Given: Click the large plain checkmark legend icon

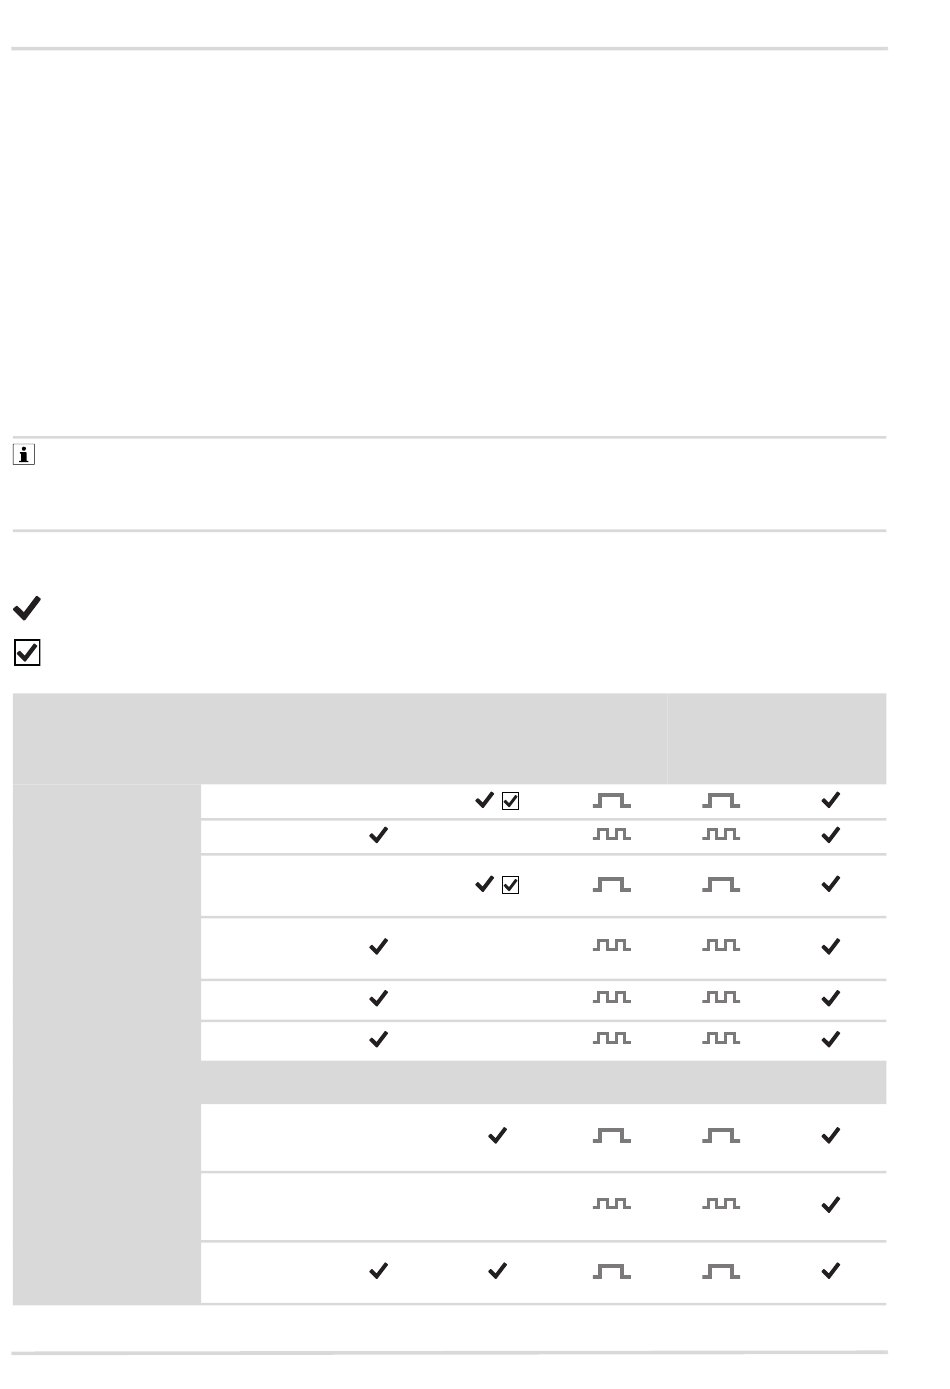Looking at the screenshot, I should point(27,608).
